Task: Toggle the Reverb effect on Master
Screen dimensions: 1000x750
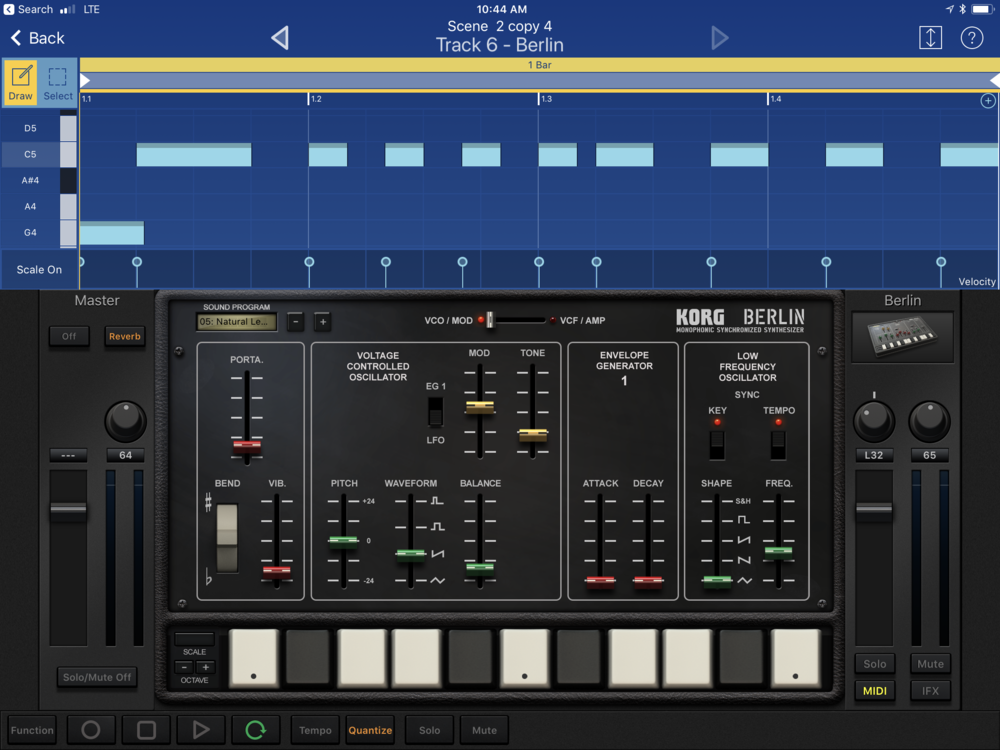Action: 125,336
